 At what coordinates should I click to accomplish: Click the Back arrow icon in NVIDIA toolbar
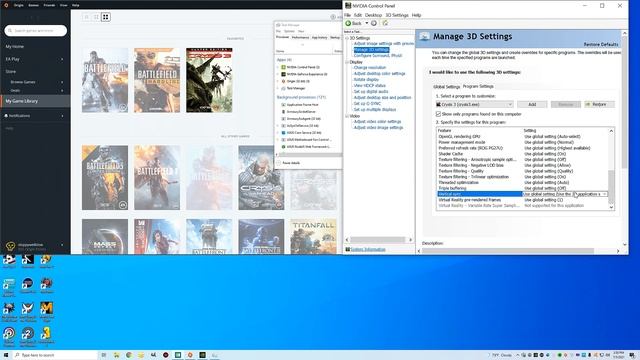(349, 23)
